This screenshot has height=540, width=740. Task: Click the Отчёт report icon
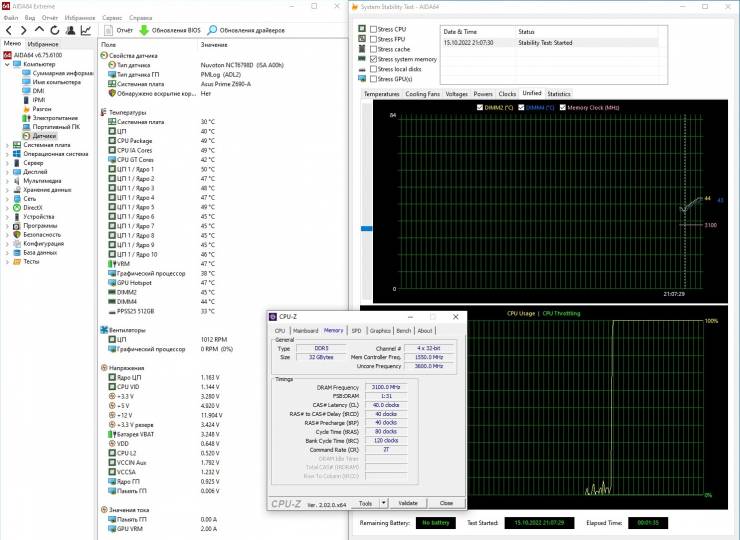pyautogui.click(x=109, y=30)
